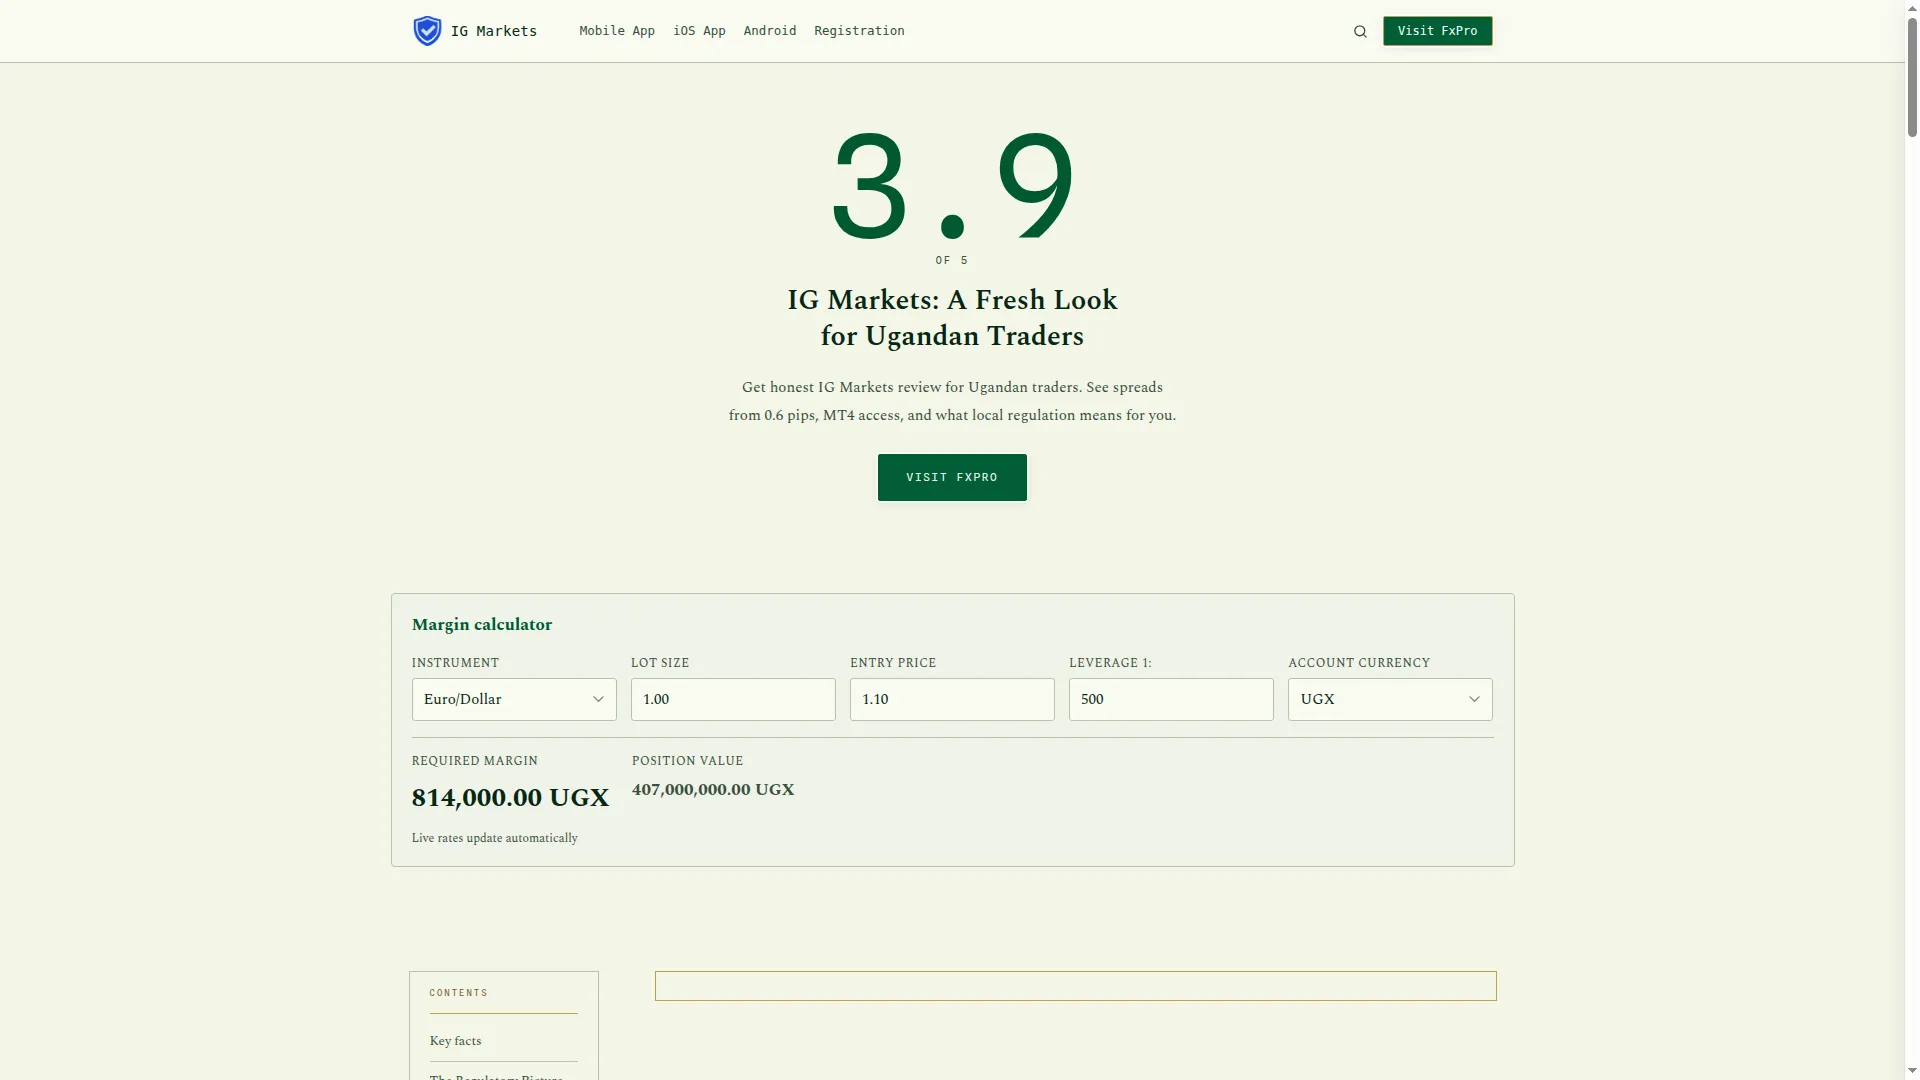
Task: Focus the Entry Price input field
Action: pyautogui.click(x=952, y=699)
